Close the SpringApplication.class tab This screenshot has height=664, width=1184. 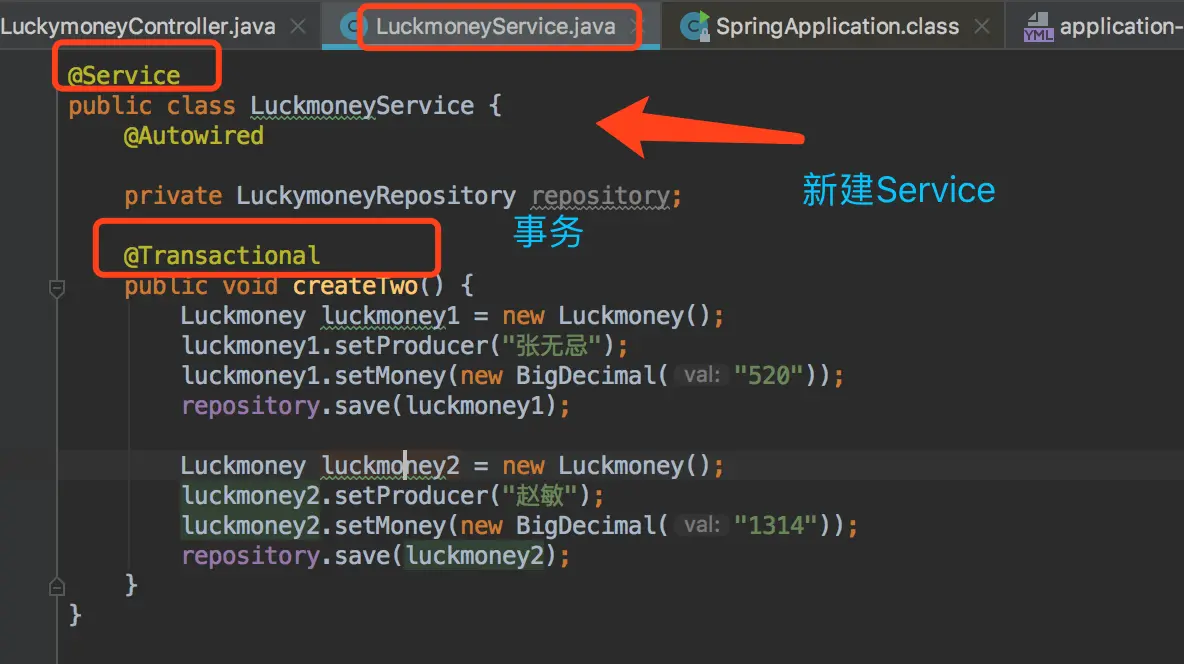pyautogui.click(x=982, y=26)
